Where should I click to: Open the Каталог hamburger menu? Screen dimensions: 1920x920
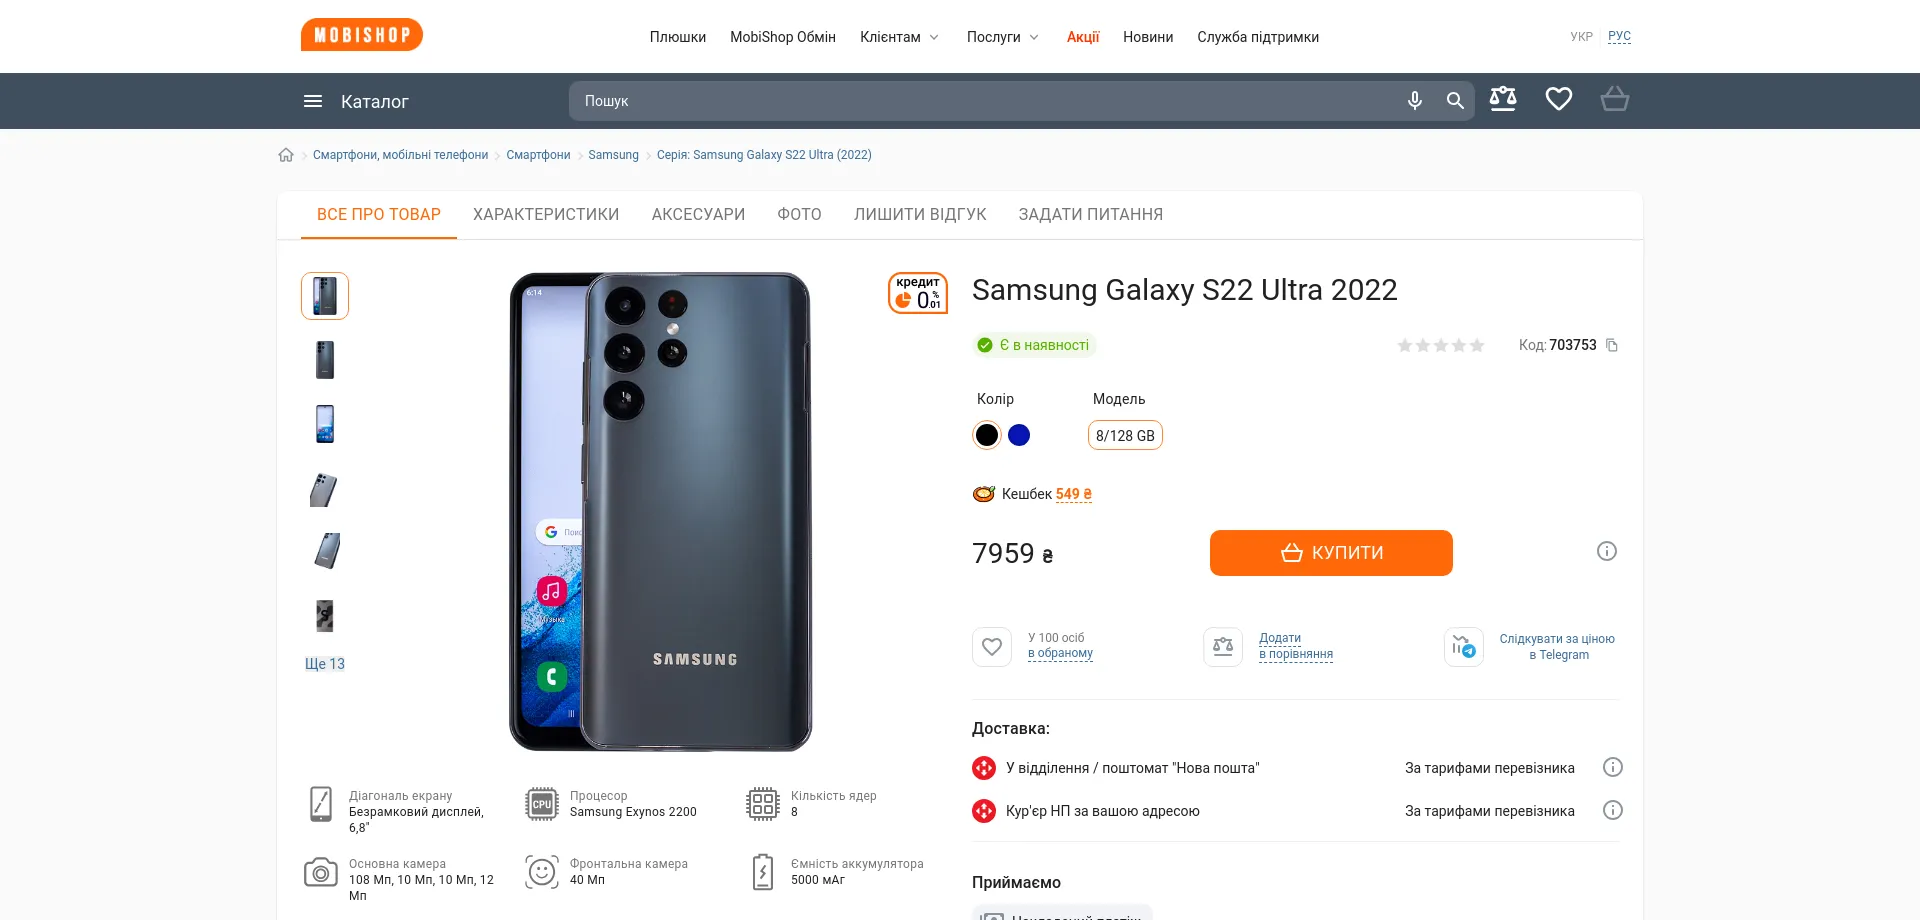pos(356,101)
